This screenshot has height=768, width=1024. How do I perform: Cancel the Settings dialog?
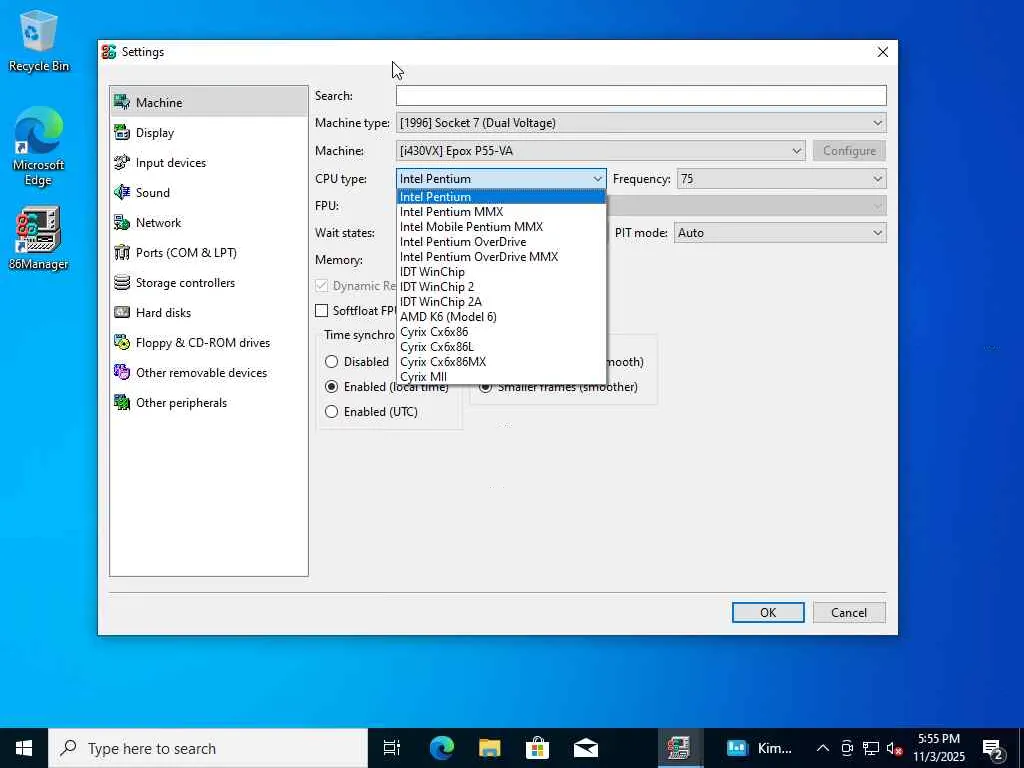(x=849, y=613)
